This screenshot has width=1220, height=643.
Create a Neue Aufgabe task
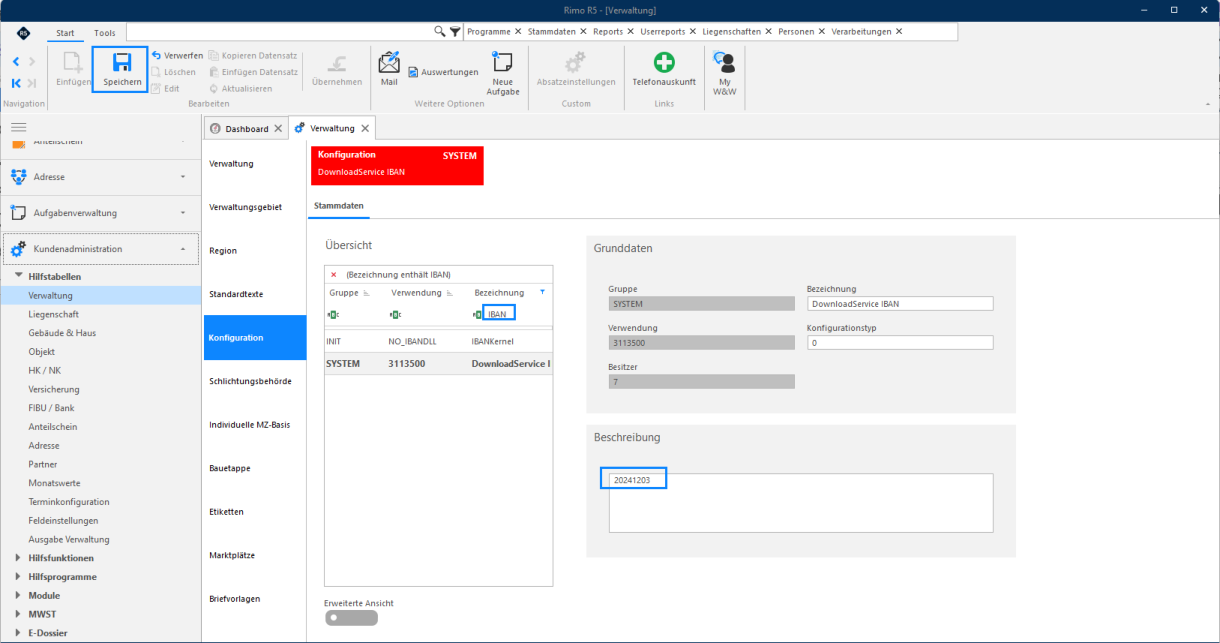502,74
